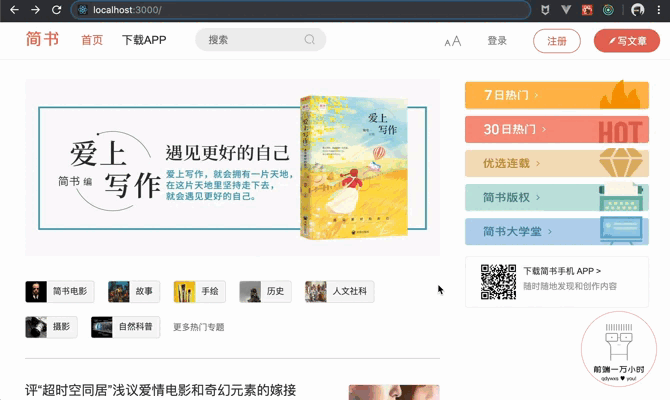The width and height of the screenshot is (670, 400).
Task: Open the 摄影 topic tag
Action: 51,327
